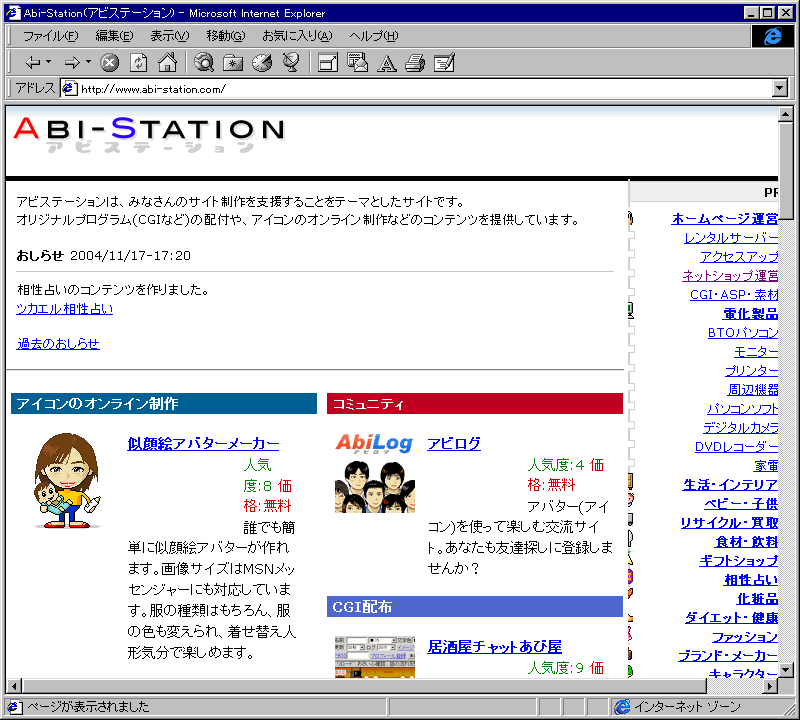Go to the Home page icon

[x=167, y=63]
